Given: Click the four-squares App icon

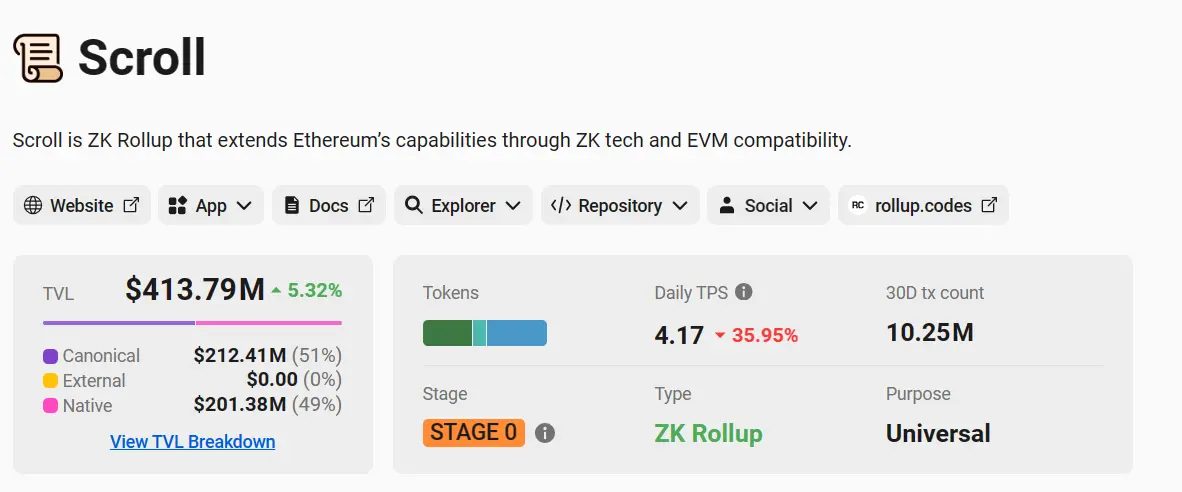Looking at the screenshot, I should 178,206.
